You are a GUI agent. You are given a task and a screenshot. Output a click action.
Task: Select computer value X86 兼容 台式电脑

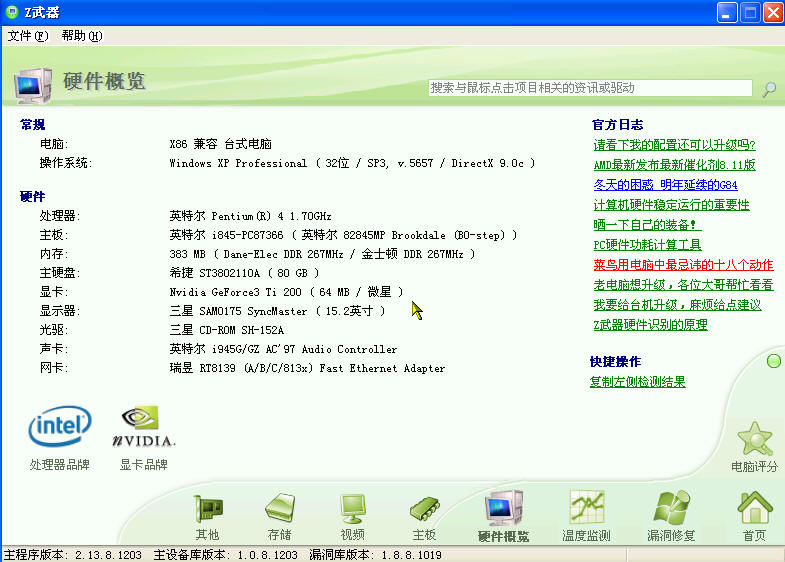point(220,144)
